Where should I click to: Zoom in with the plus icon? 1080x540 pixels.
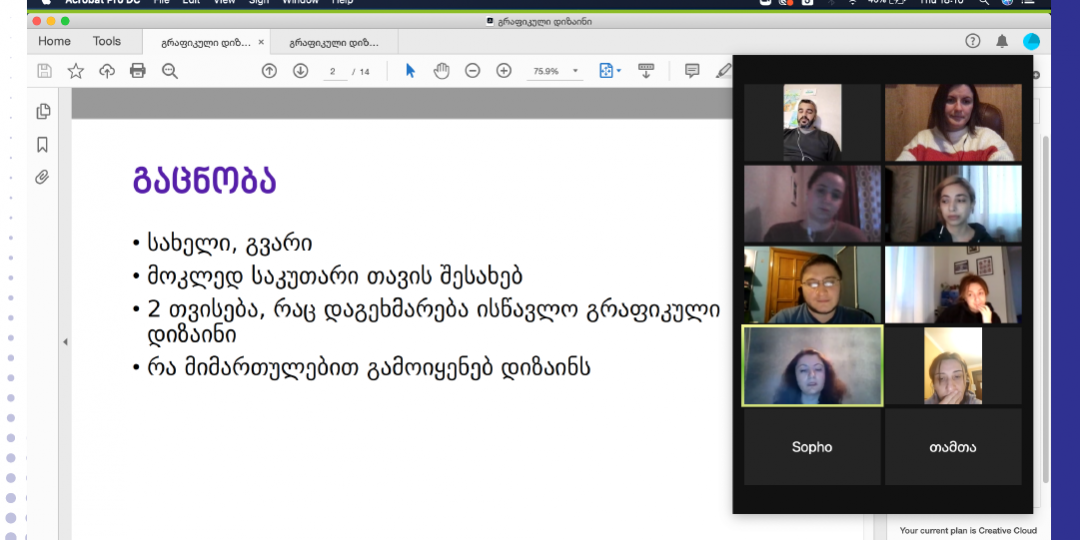pos(504,70)
